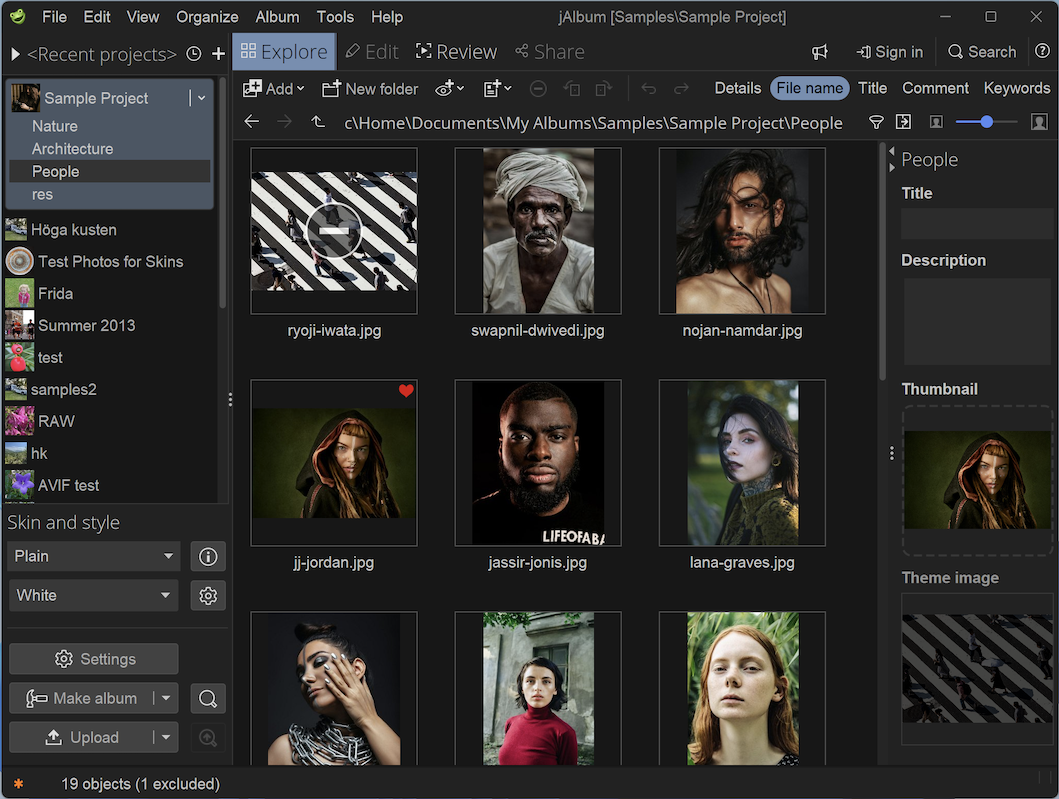This screenshot has height=799, width=1059.
Task: Open the Tools menu
Action: click(x=335, y=16)
